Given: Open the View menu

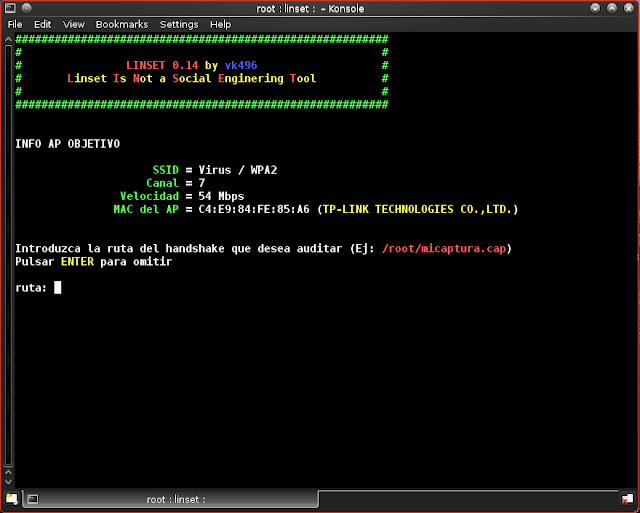Looking at the screenshot, I should [73, 24].
